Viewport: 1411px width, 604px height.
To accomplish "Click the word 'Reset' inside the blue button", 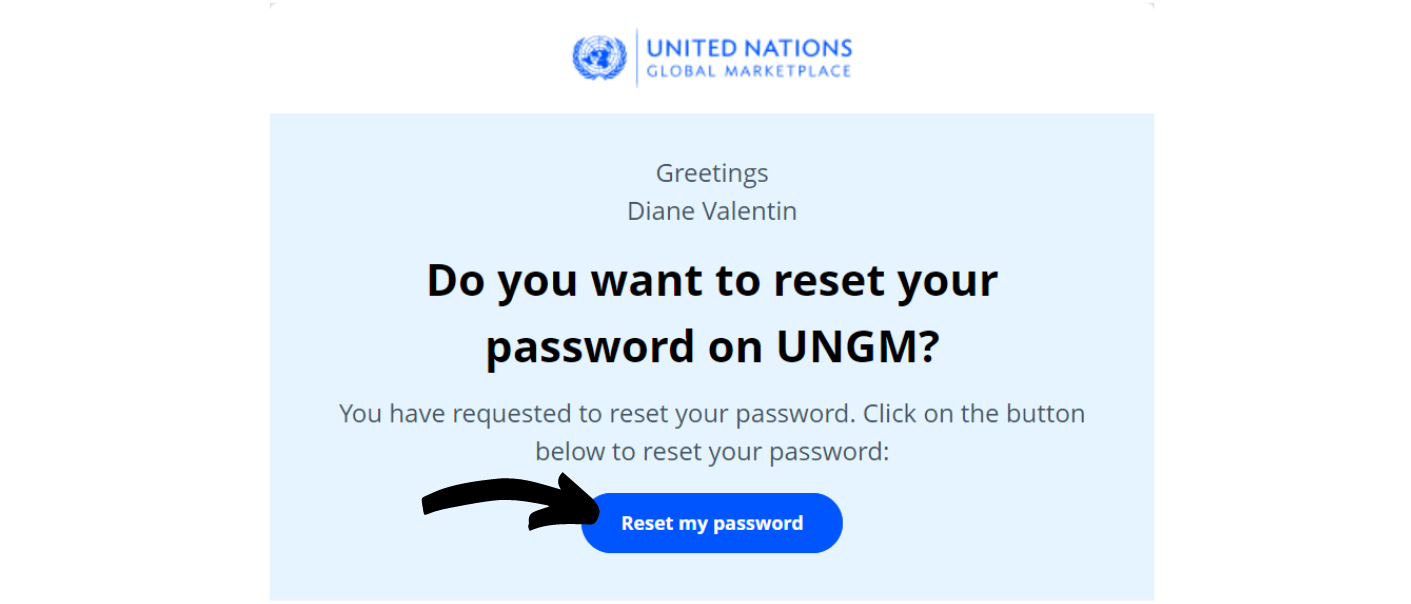I will click(648, 523).
